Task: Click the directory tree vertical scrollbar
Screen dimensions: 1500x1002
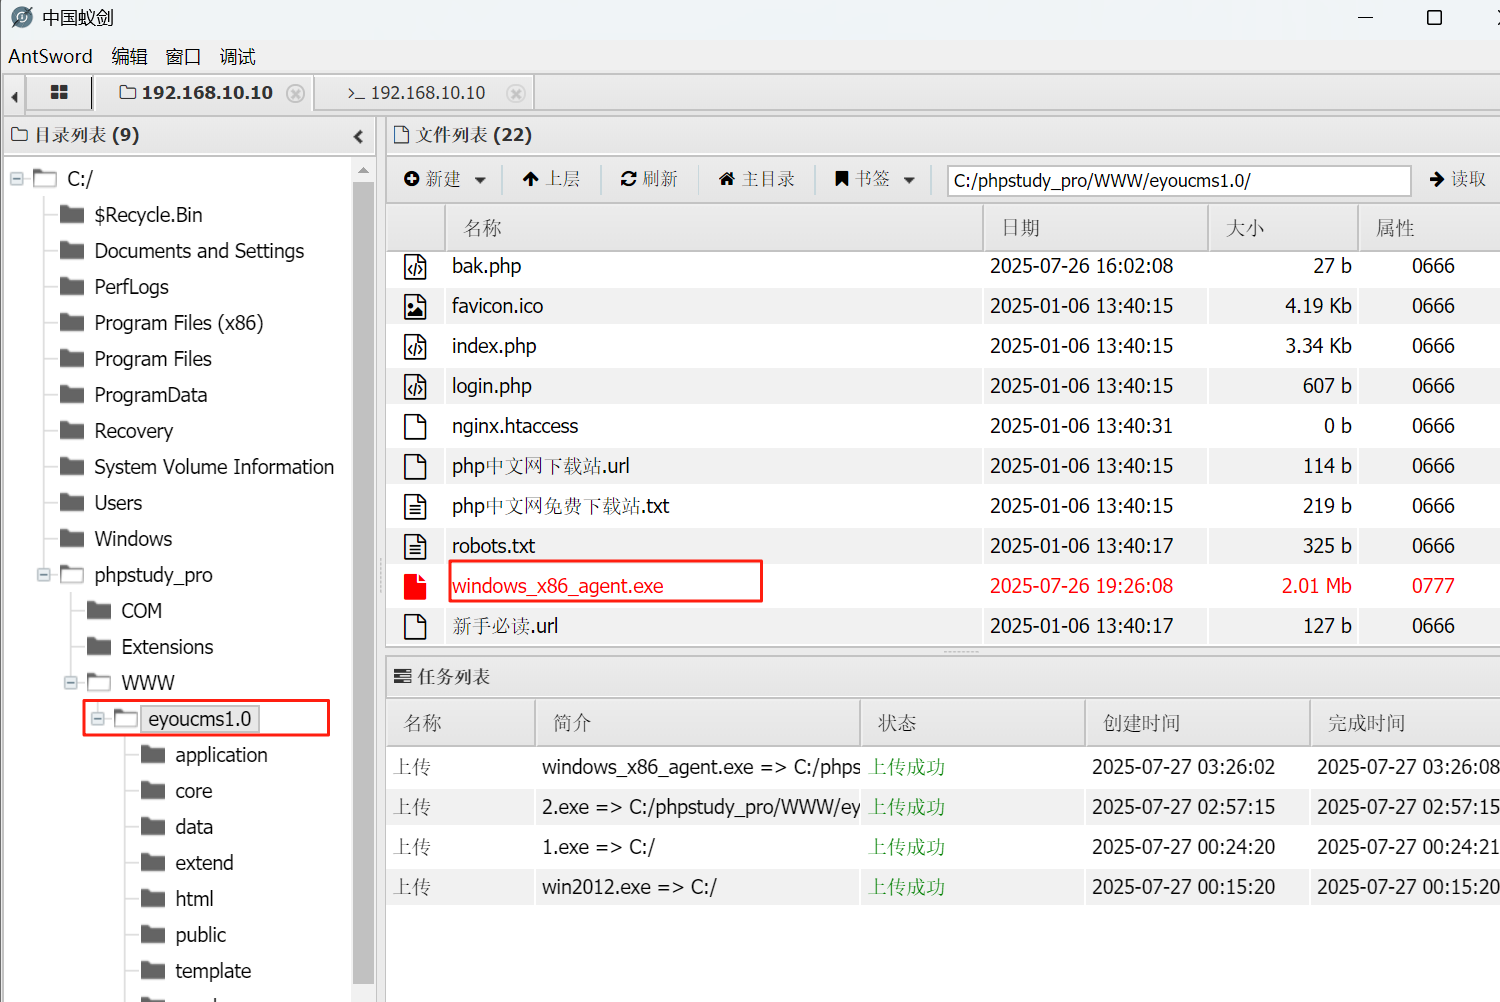Action: point(363,582)
